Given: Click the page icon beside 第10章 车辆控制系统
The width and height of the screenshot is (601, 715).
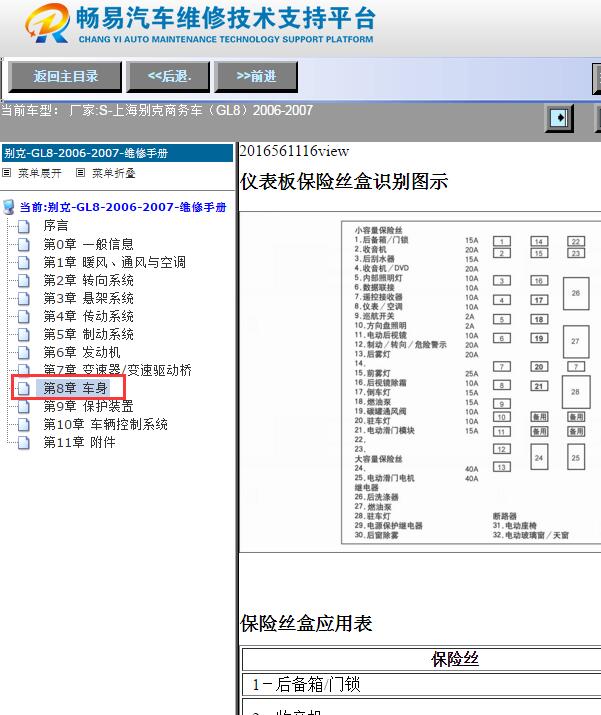Looking at the screenshot, I should coord(24,425).
